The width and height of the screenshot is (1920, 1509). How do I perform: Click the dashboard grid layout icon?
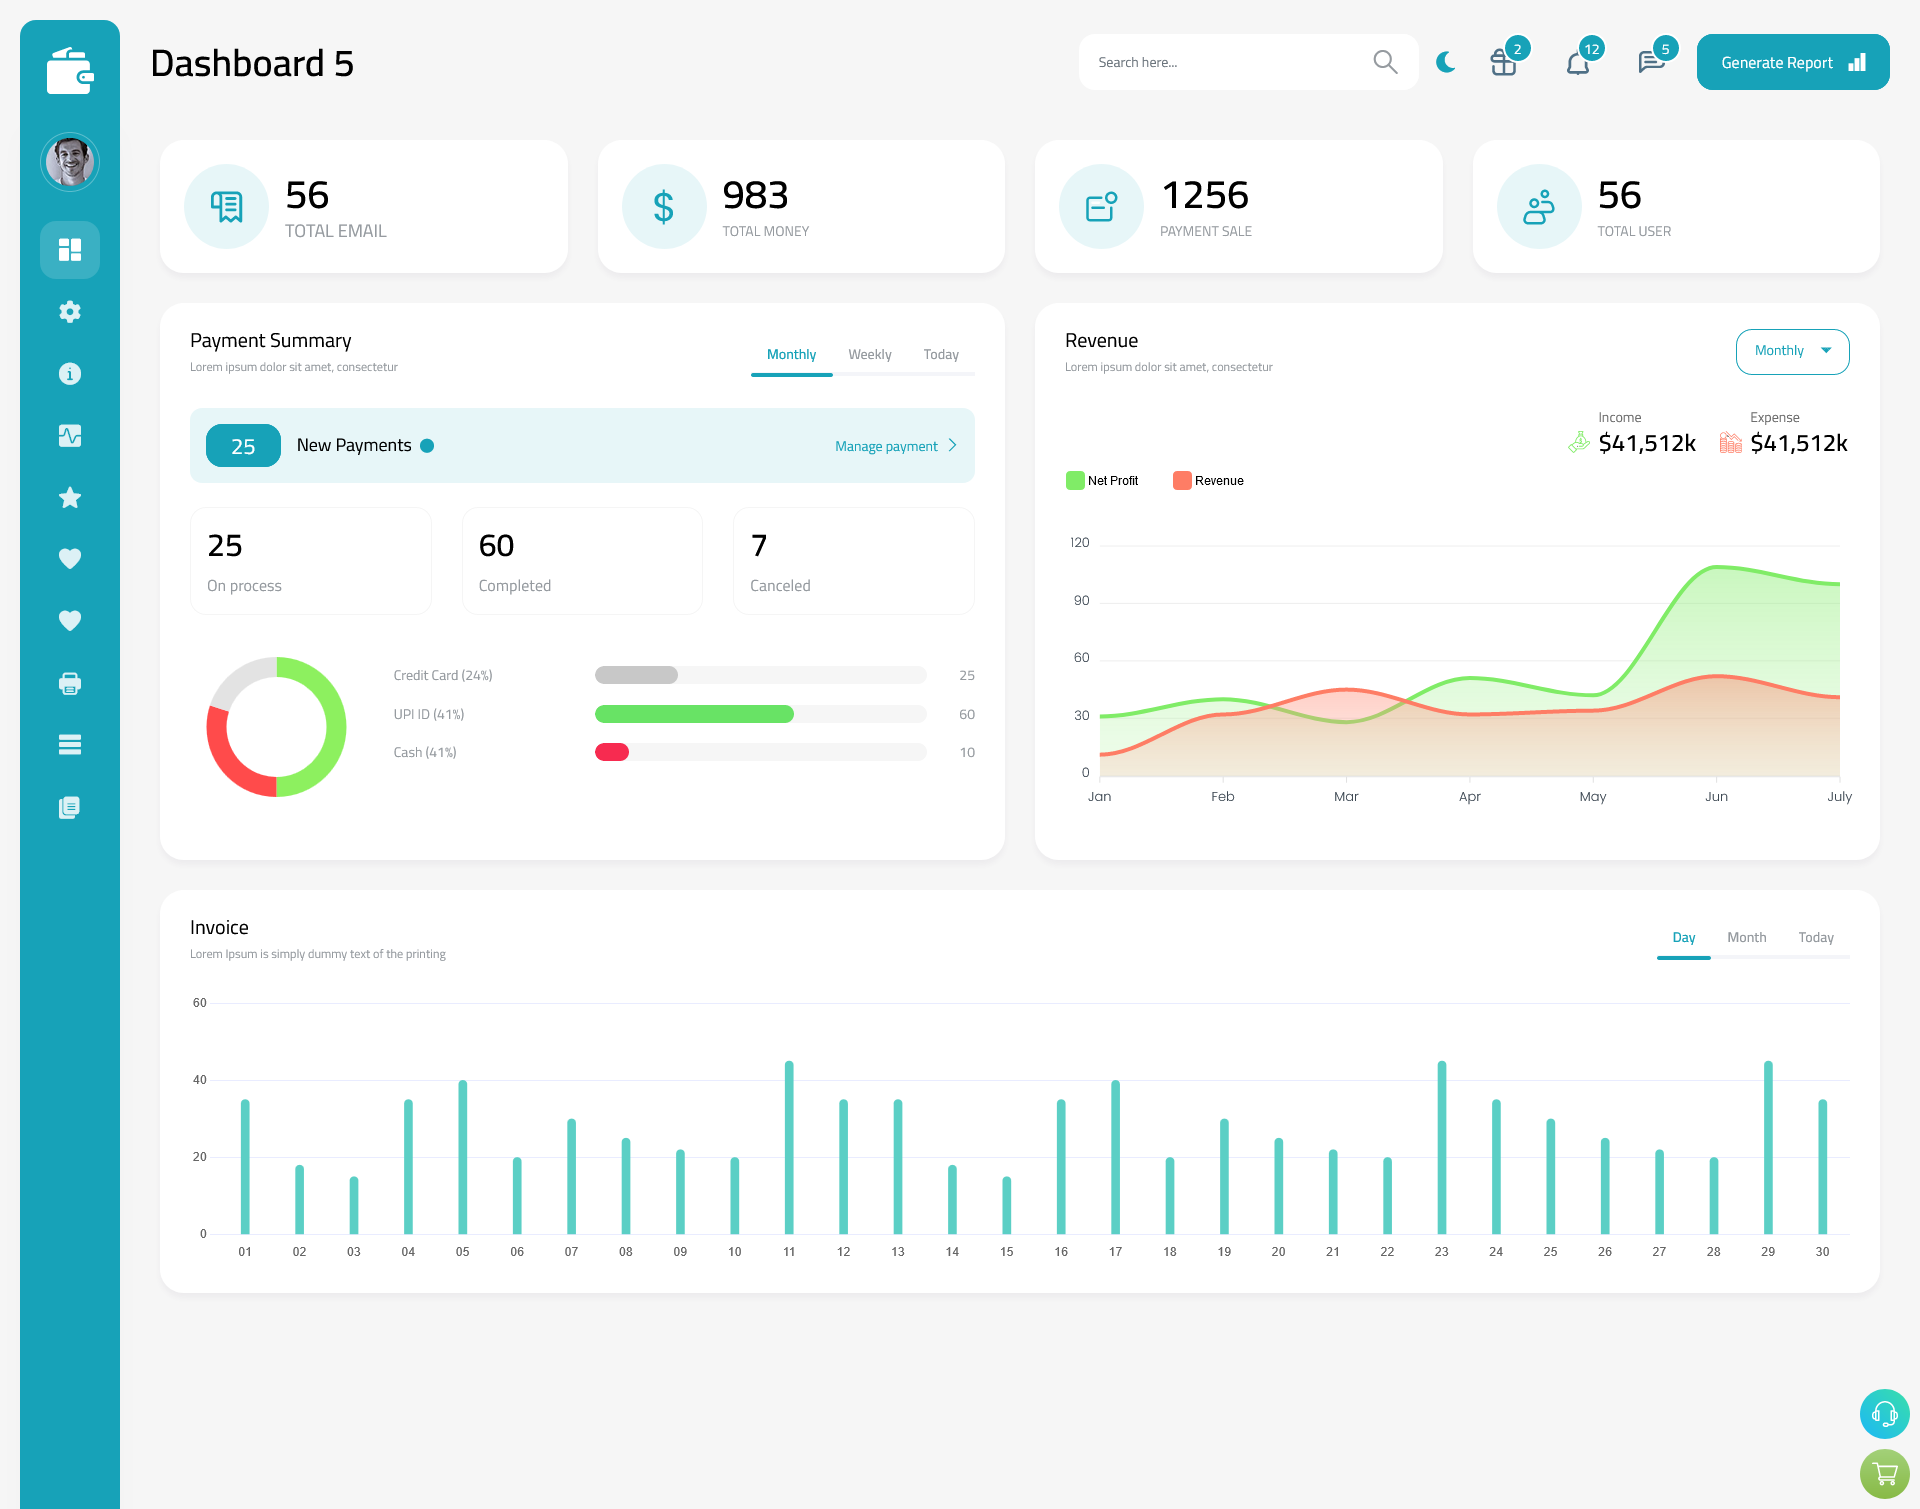point(70,248)
